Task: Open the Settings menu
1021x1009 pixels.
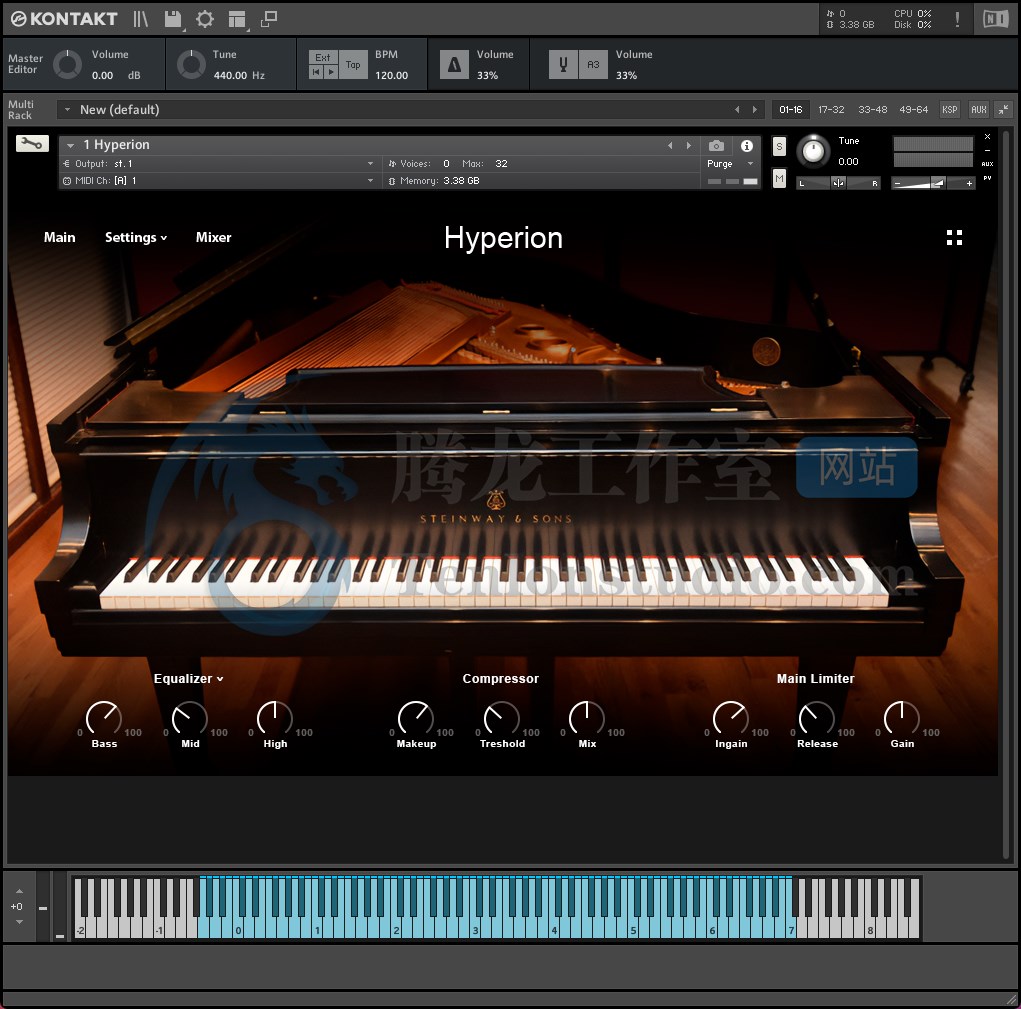Action: click(135, 238)
